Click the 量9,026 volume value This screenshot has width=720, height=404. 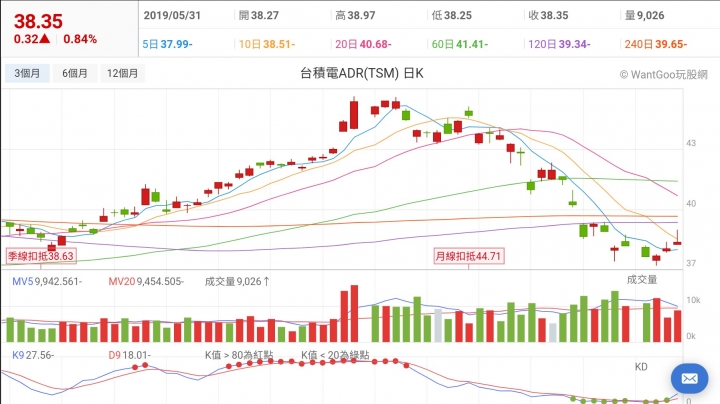pyautogui.click(x=645, y=15)
